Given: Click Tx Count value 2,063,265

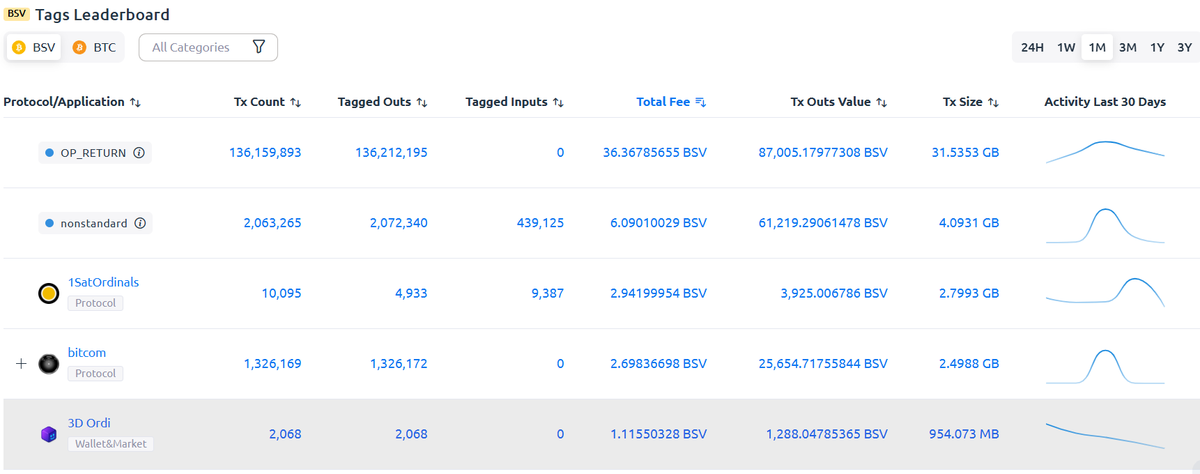Looking at the screenshot, I should point(272,222).
